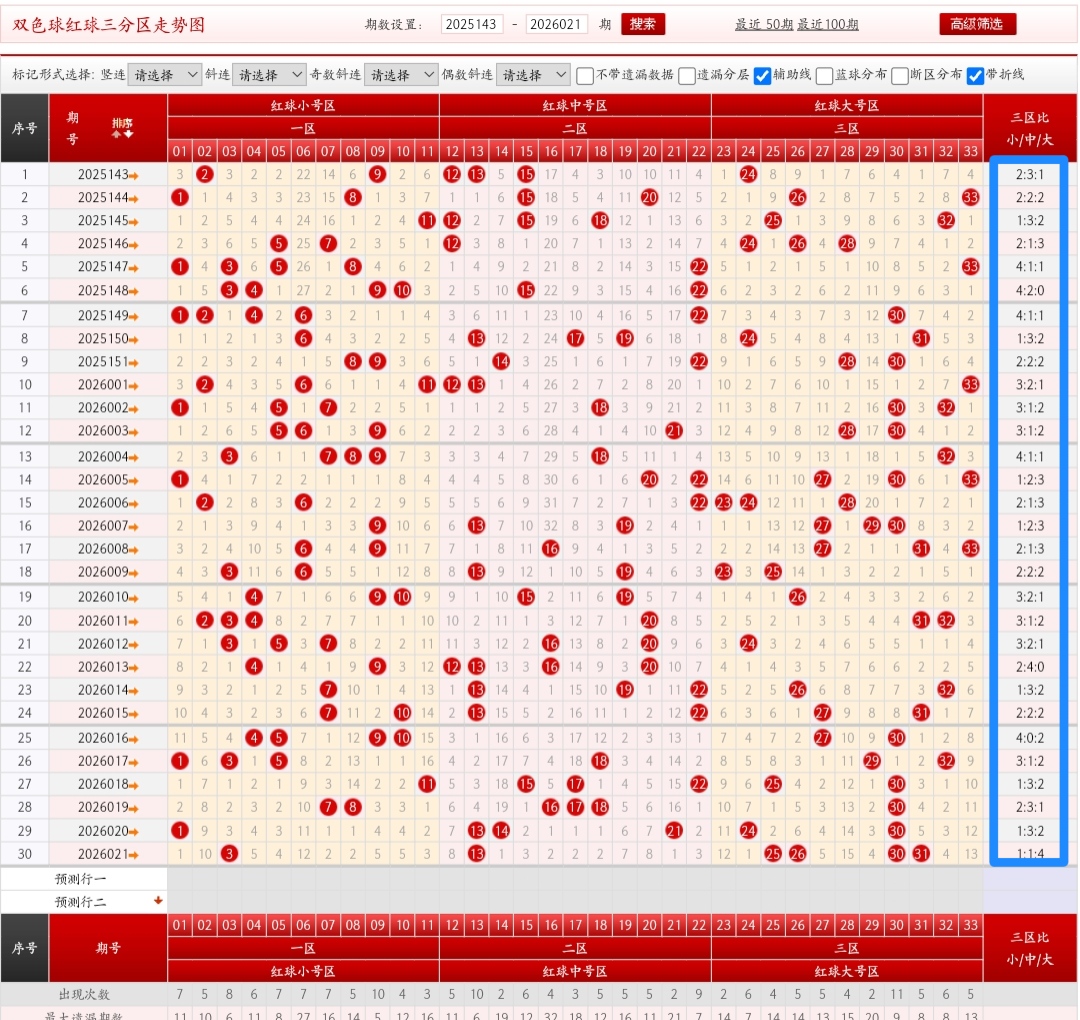Click period number 2026012 text
The image size is (1080, 1020).
(103, 643)
